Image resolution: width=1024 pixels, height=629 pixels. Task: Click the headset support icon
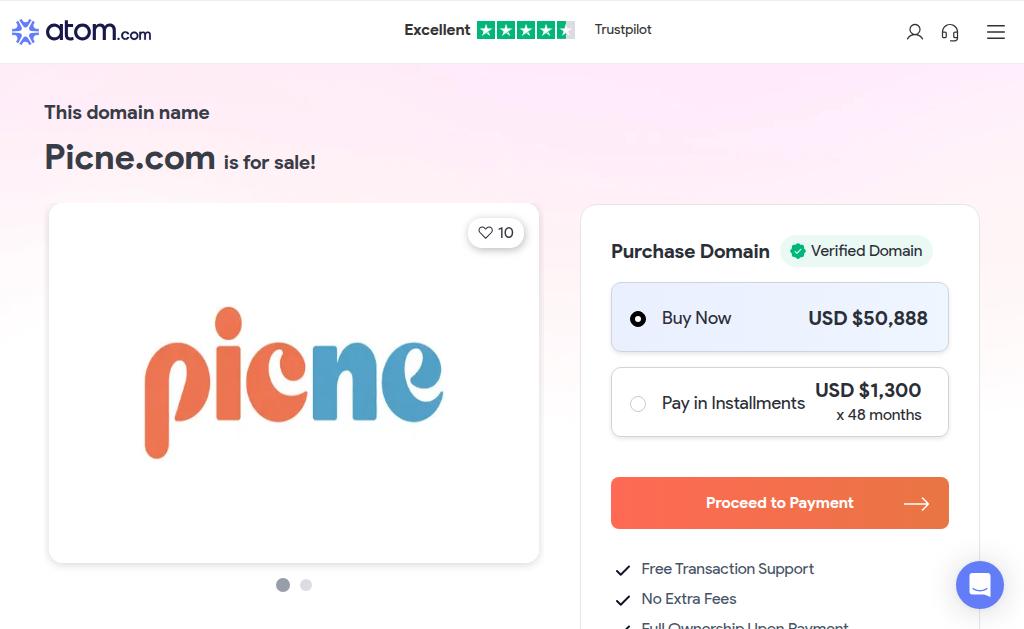(x=950, y=32)
